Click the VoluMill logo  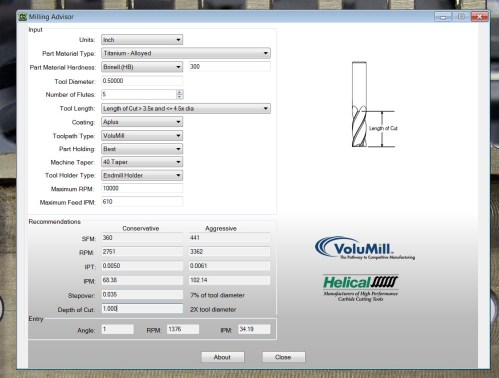pos(365,248)
